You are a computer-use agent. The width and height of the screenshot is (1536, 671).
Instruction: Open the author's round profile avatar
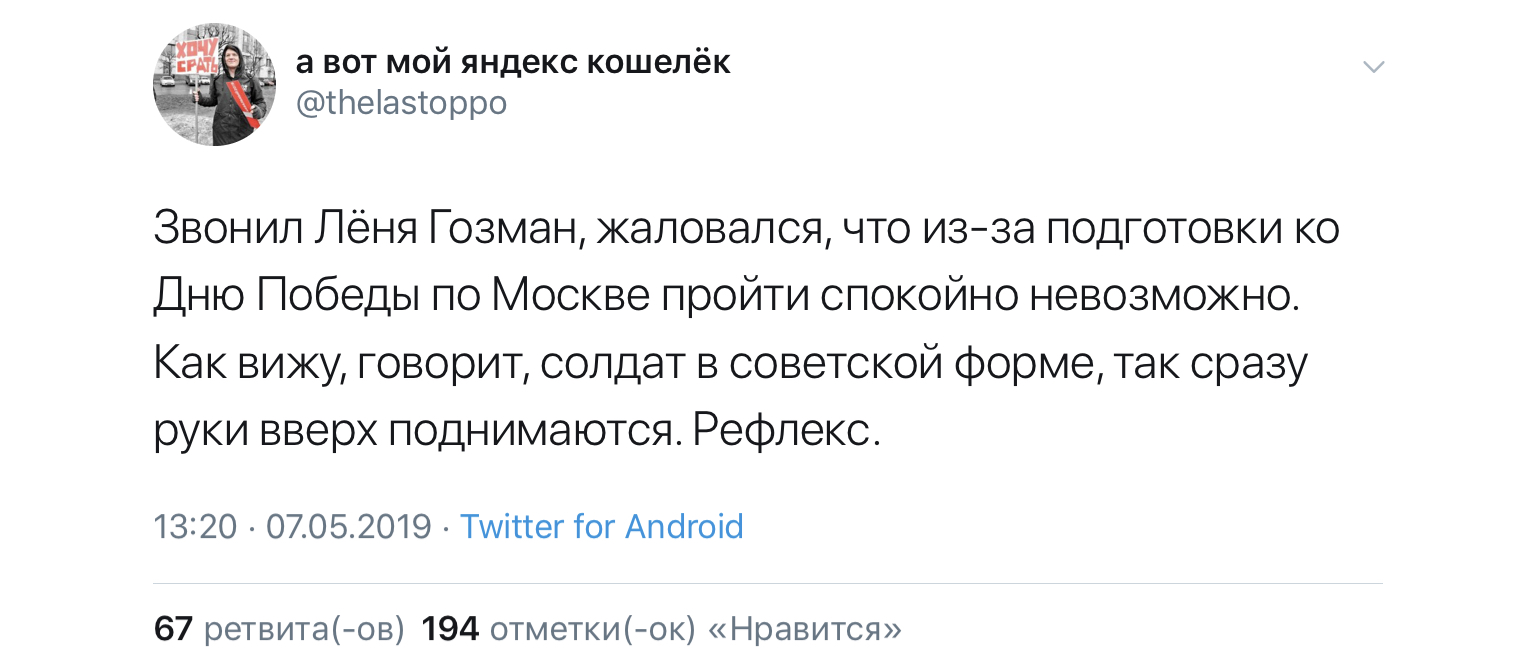214,85
